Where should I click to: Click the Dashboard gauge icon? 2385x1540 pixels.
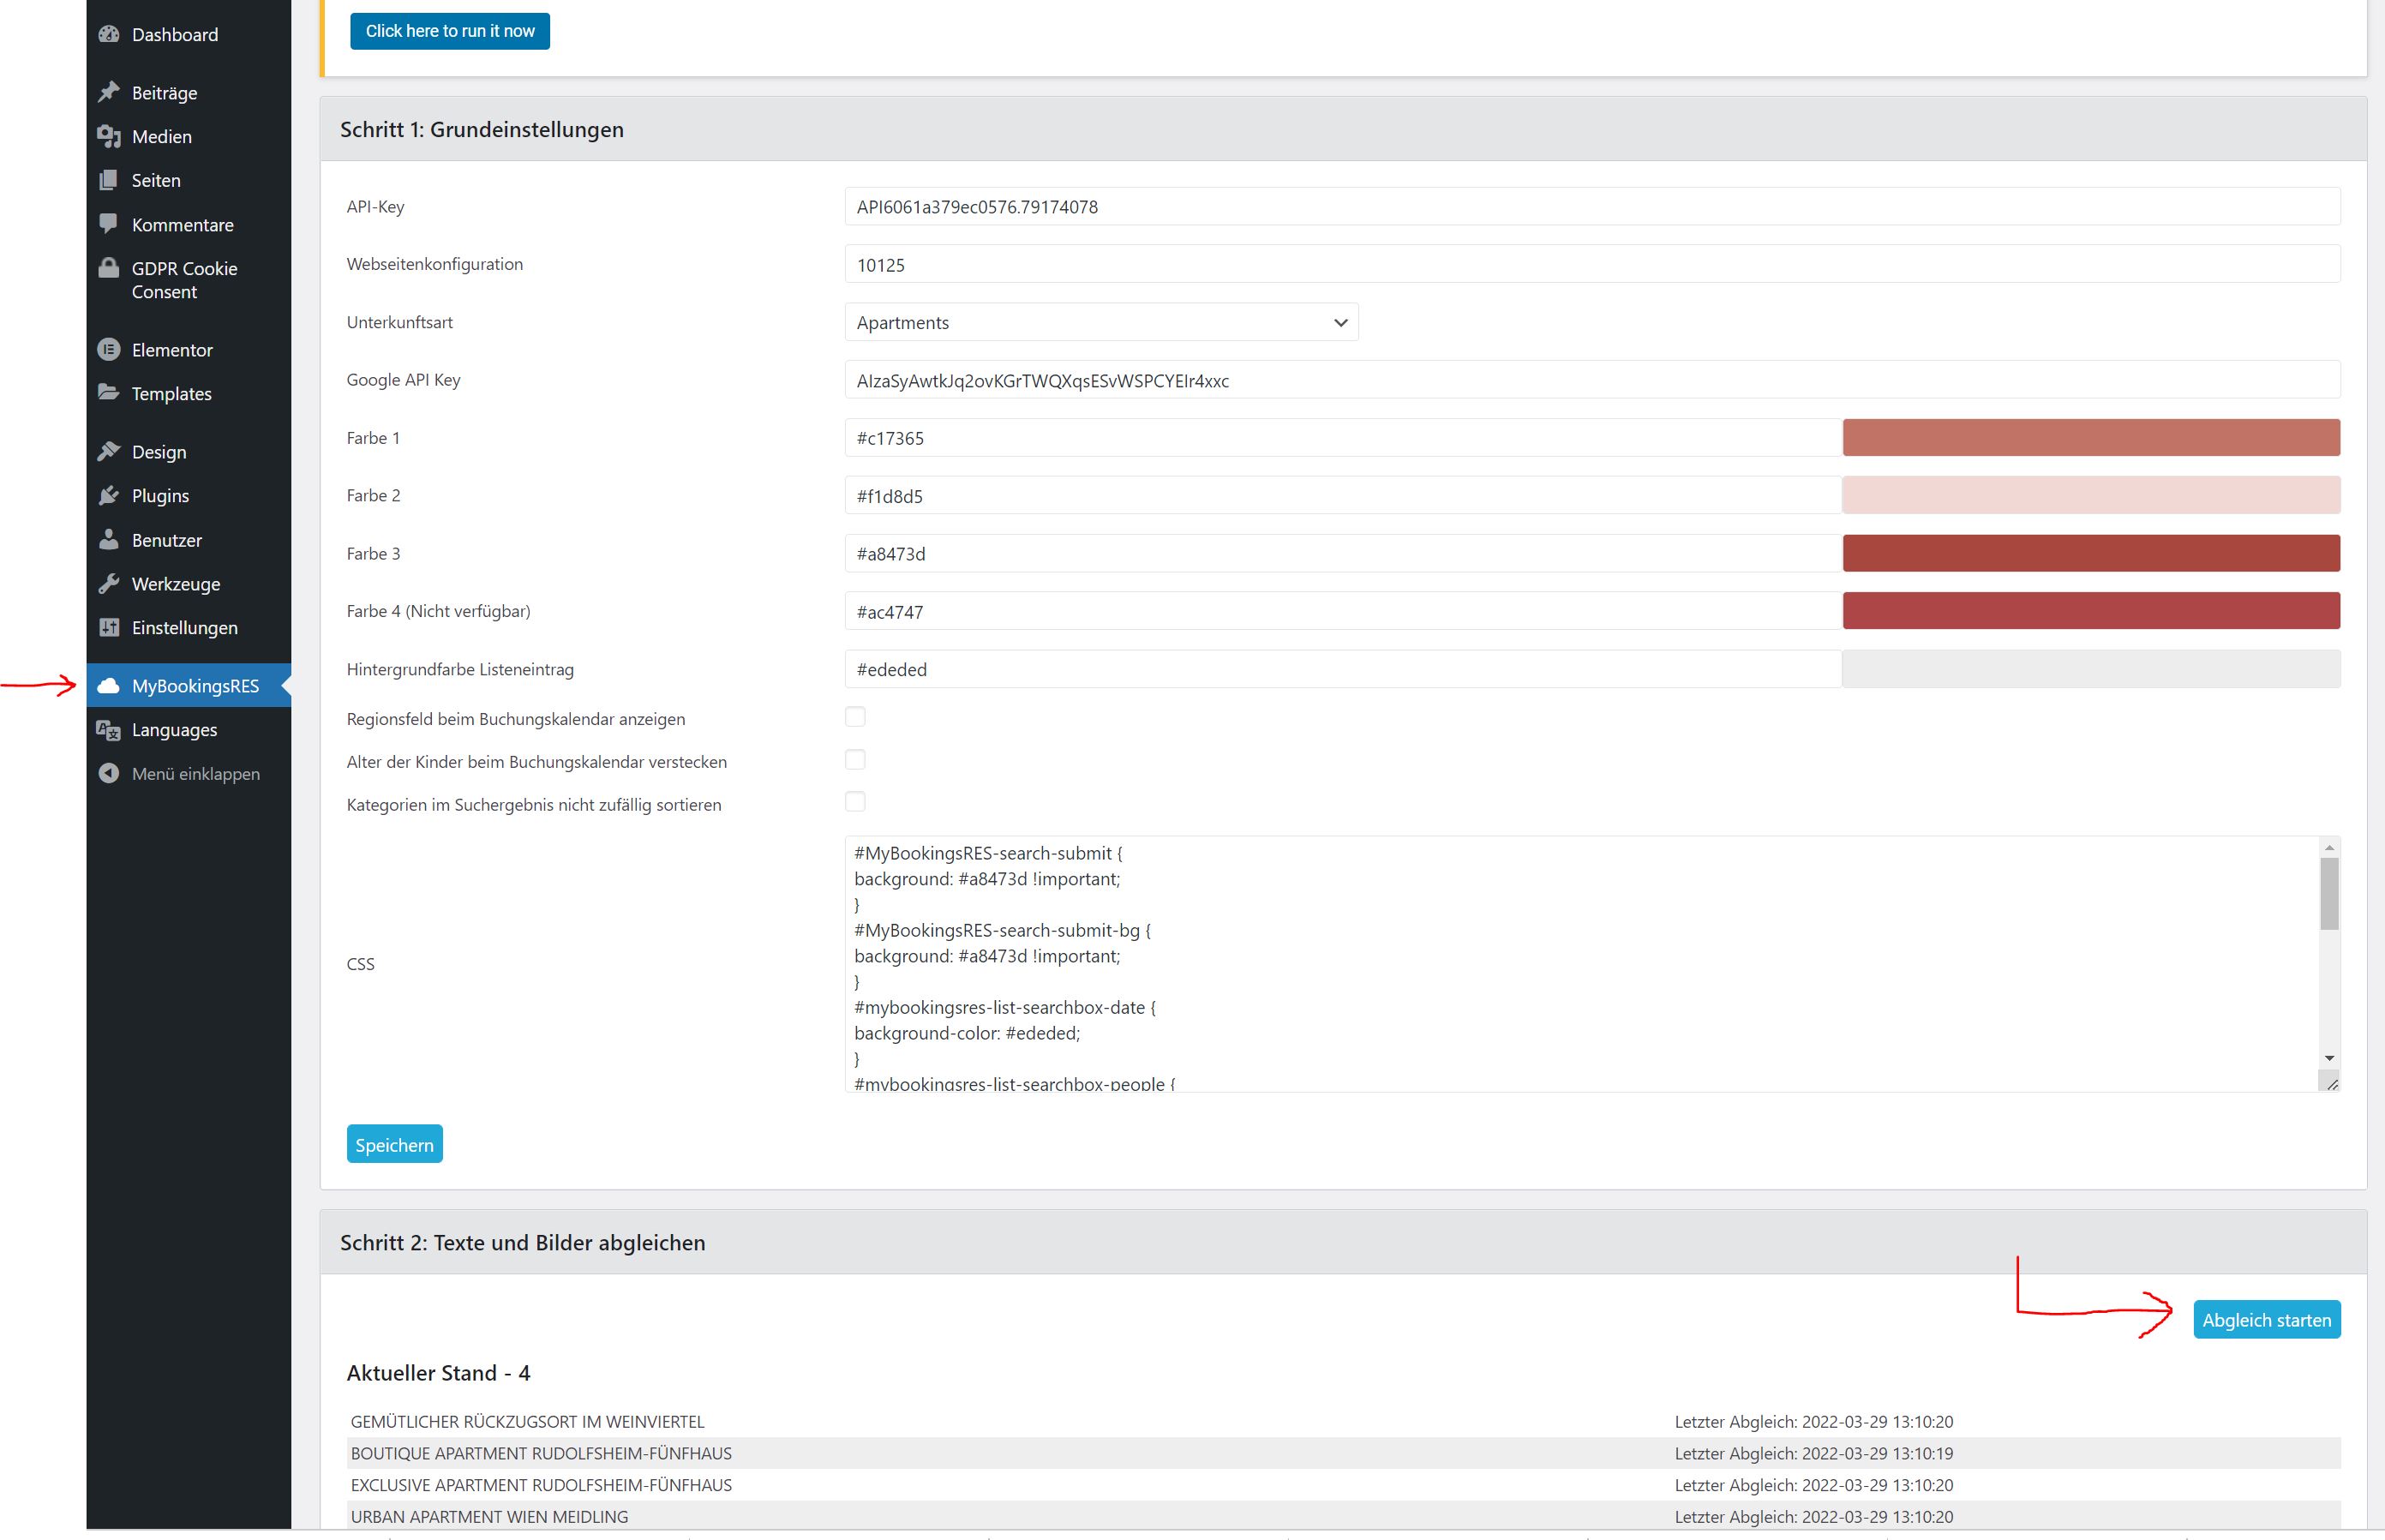click(109, 34)
